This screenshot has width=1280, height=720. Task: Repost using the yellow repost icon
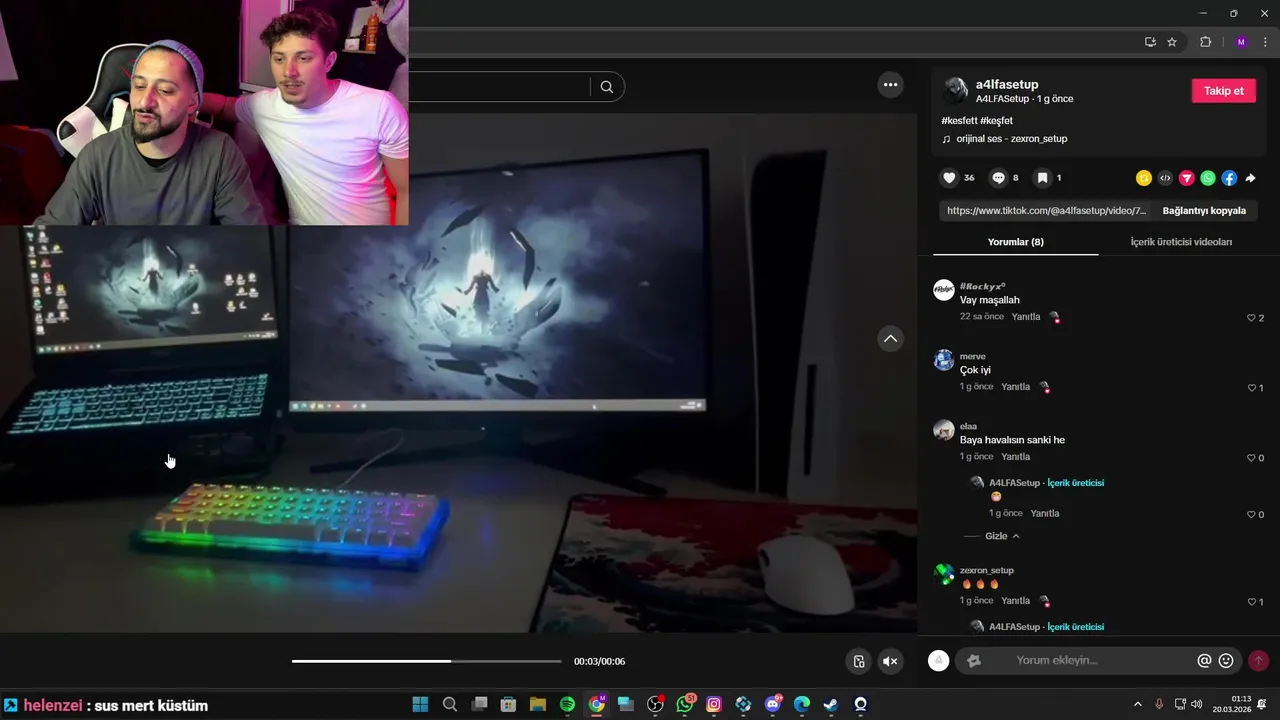point(1144,178)
